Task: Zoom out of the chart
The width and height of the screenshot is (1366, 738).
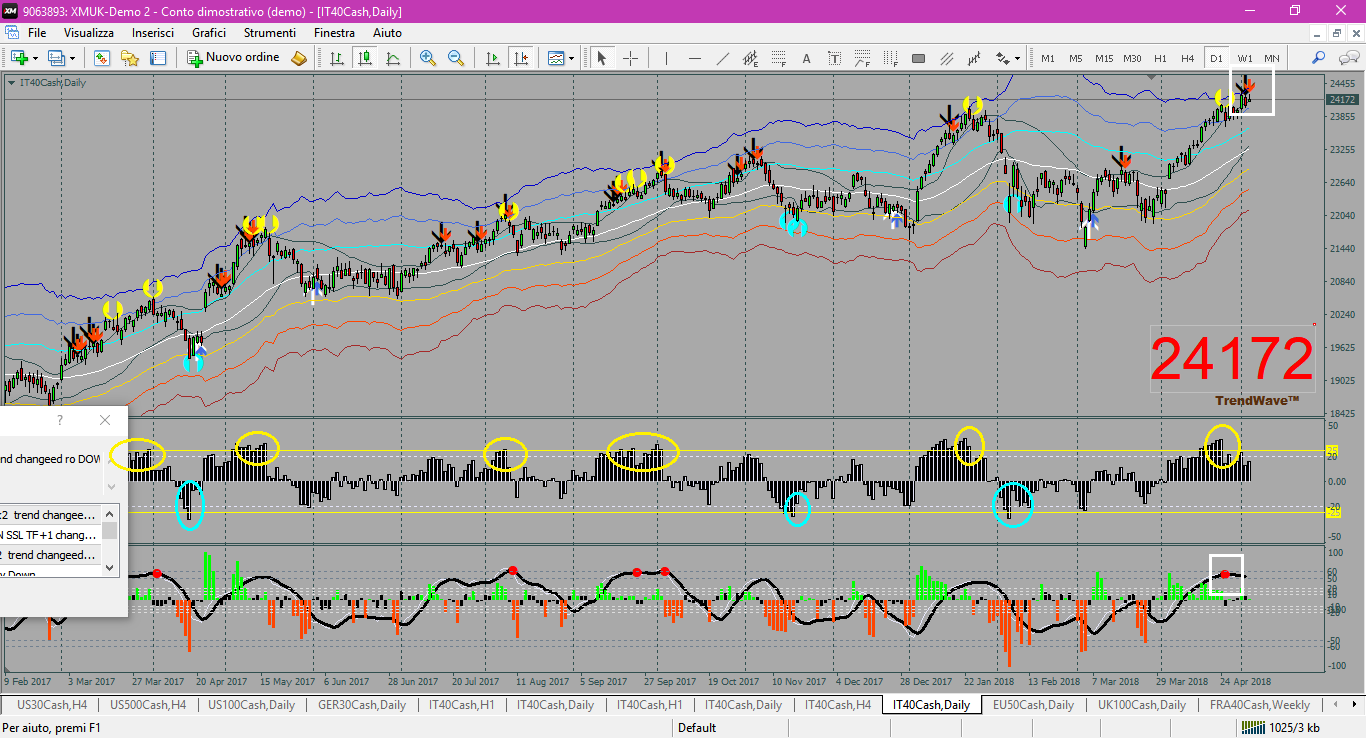Action: click(456, 58)
